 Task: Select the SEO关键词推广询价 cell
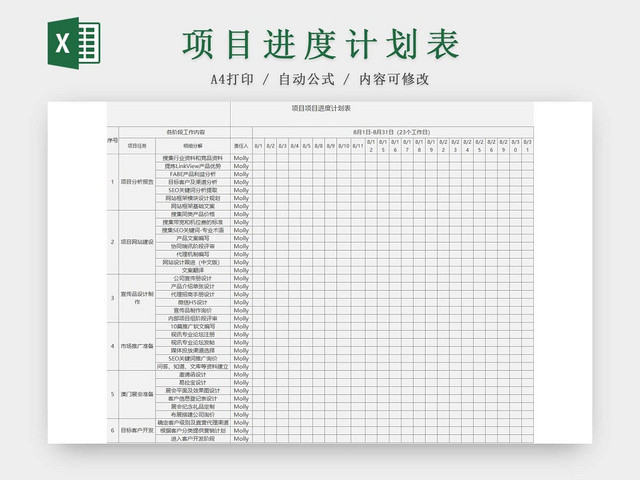[193, 358]
